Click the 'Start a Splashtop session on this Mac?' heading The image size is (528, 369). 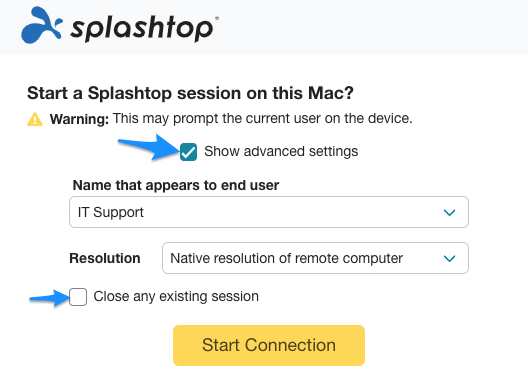coord(190,93)
